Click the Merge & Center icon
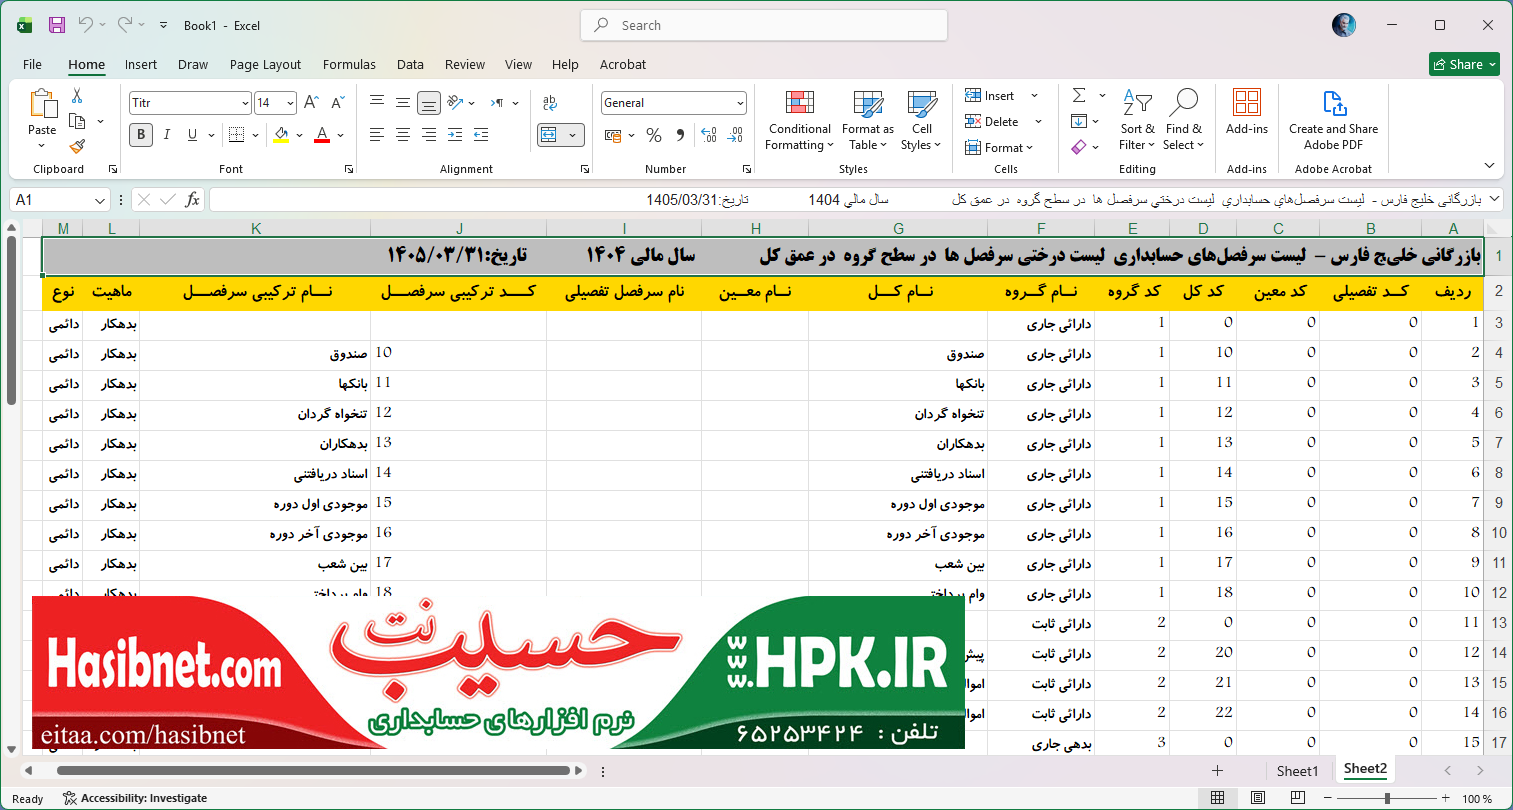 coord(548,134)
